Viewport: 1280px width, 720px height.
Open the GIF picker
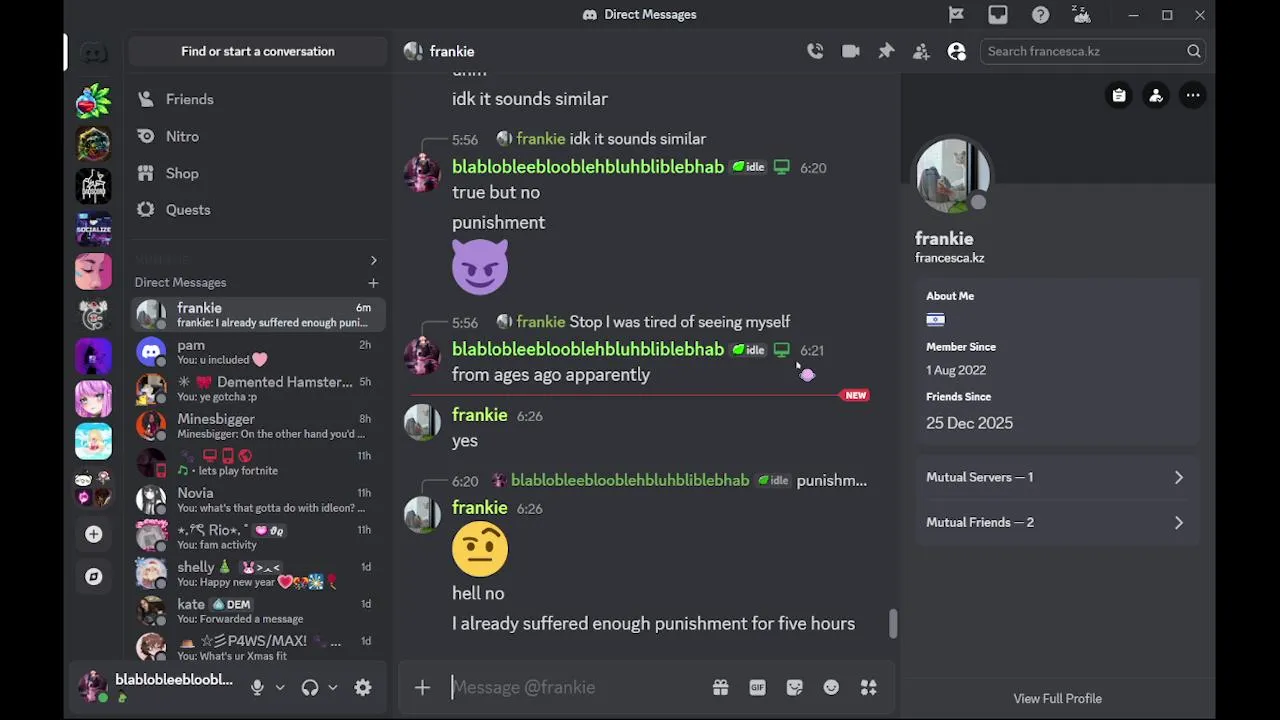coord(757,687)
